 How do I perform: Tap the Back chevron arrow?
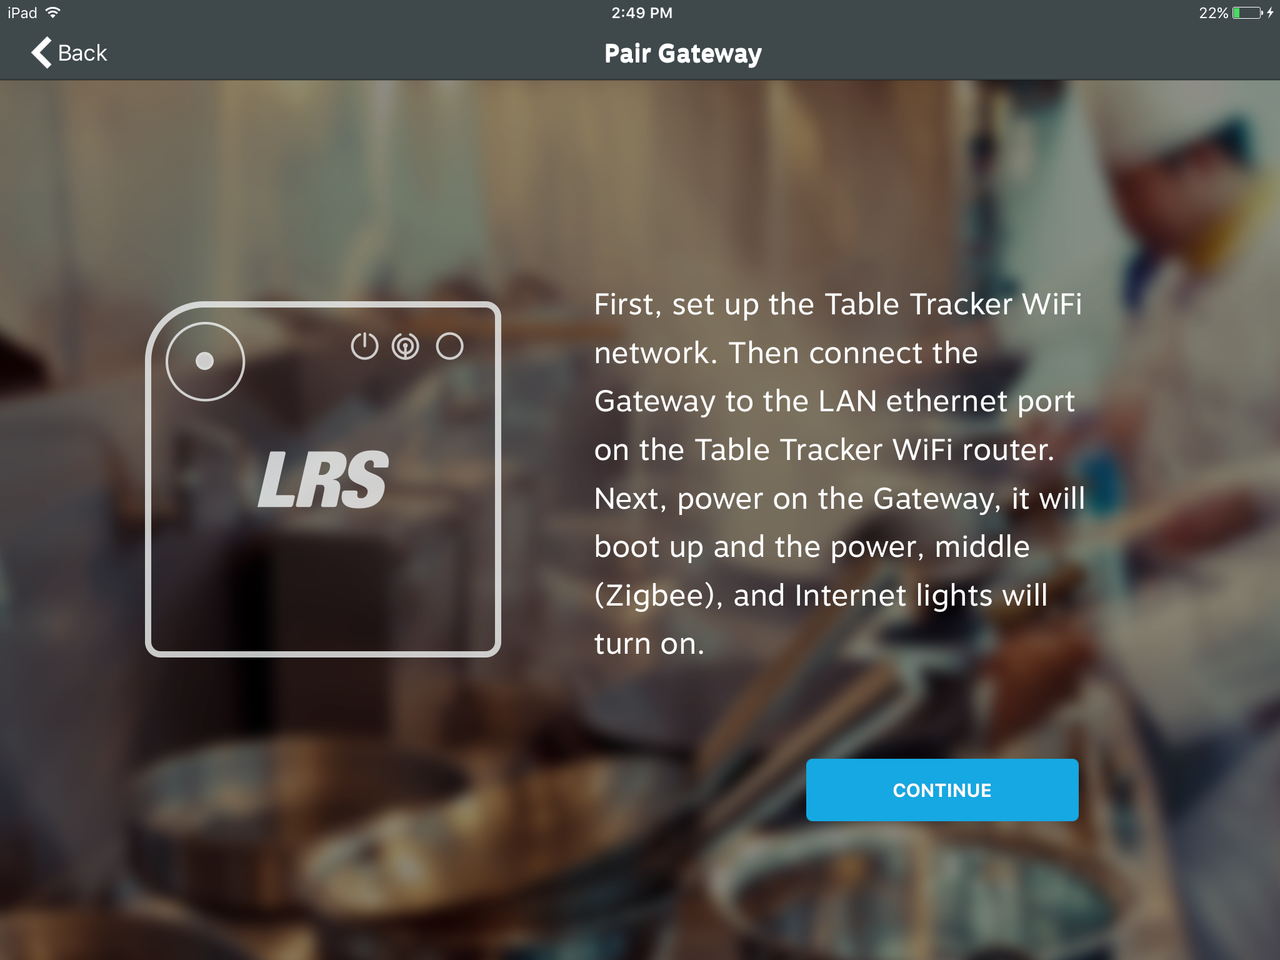click(41, 53)
